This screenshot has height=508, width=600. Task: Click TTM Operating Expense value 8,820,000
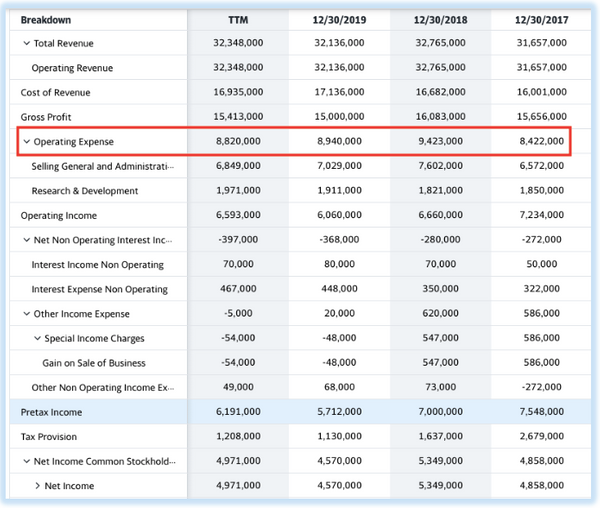pos(238,141)
